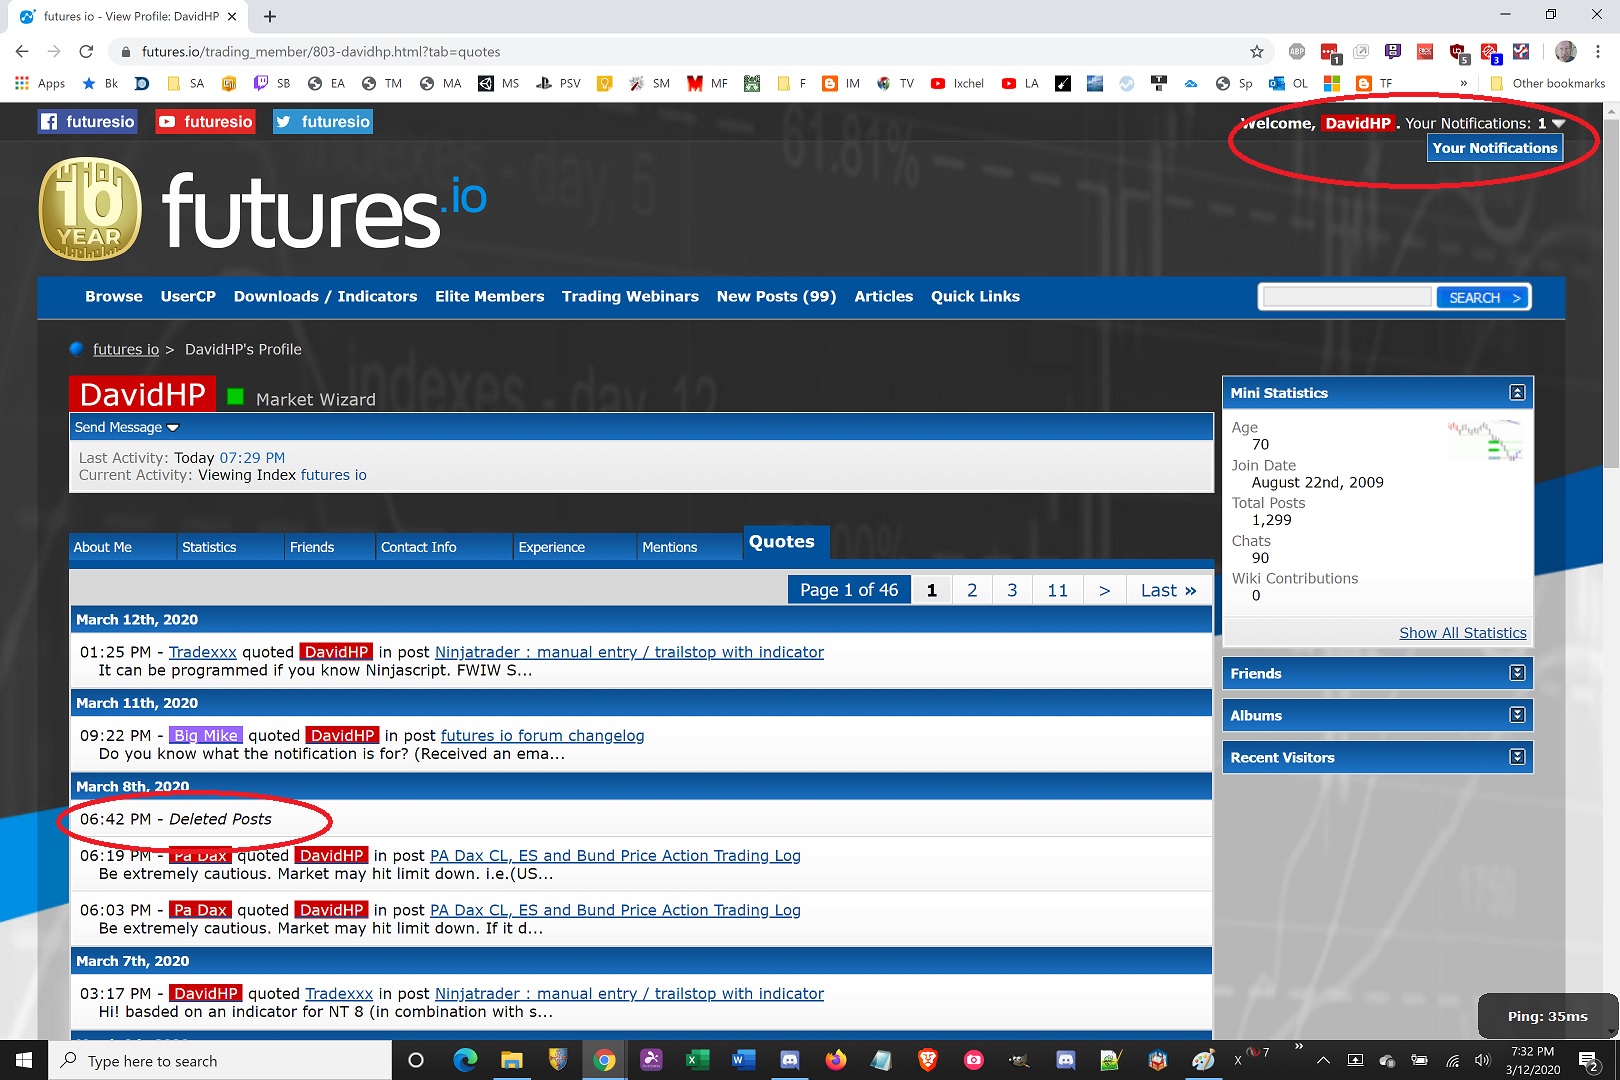Click the futures io breadcrumb link
This screenshot has height=1080, width=1620.
pos(126,349)
